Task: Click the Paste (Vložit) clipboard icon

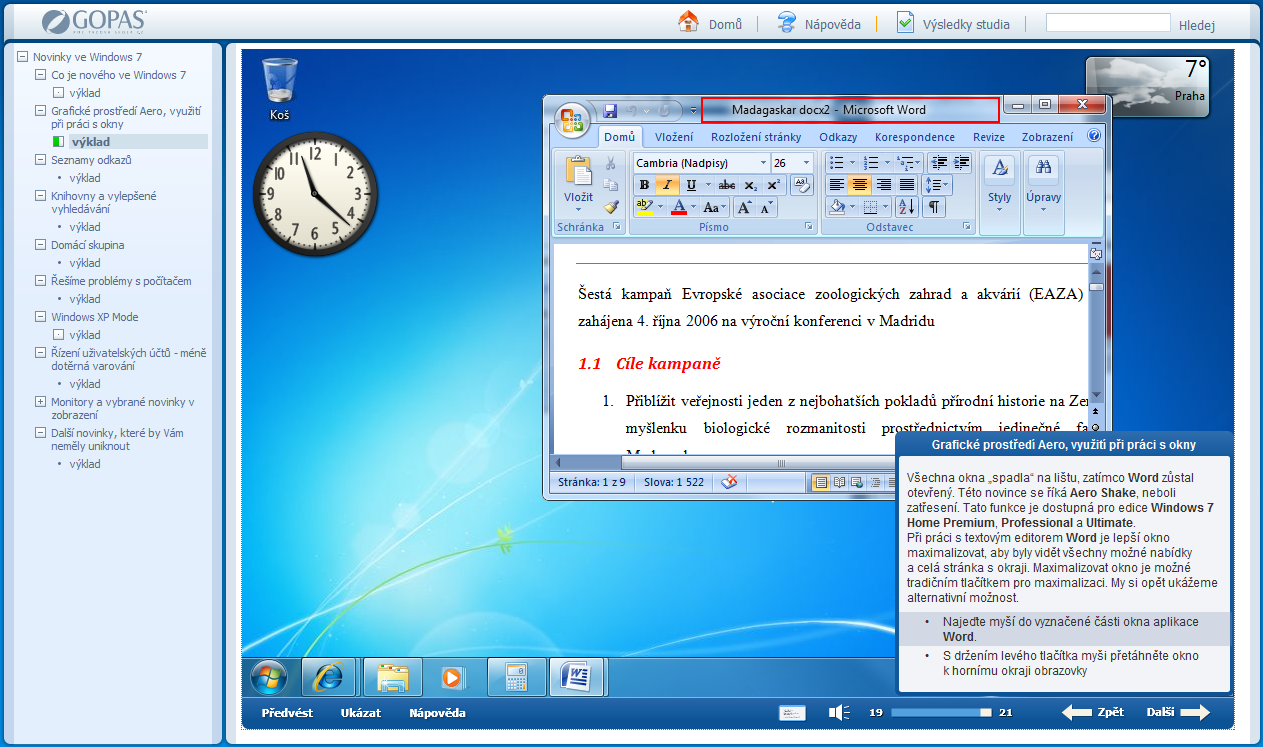Action: (578, 172)
